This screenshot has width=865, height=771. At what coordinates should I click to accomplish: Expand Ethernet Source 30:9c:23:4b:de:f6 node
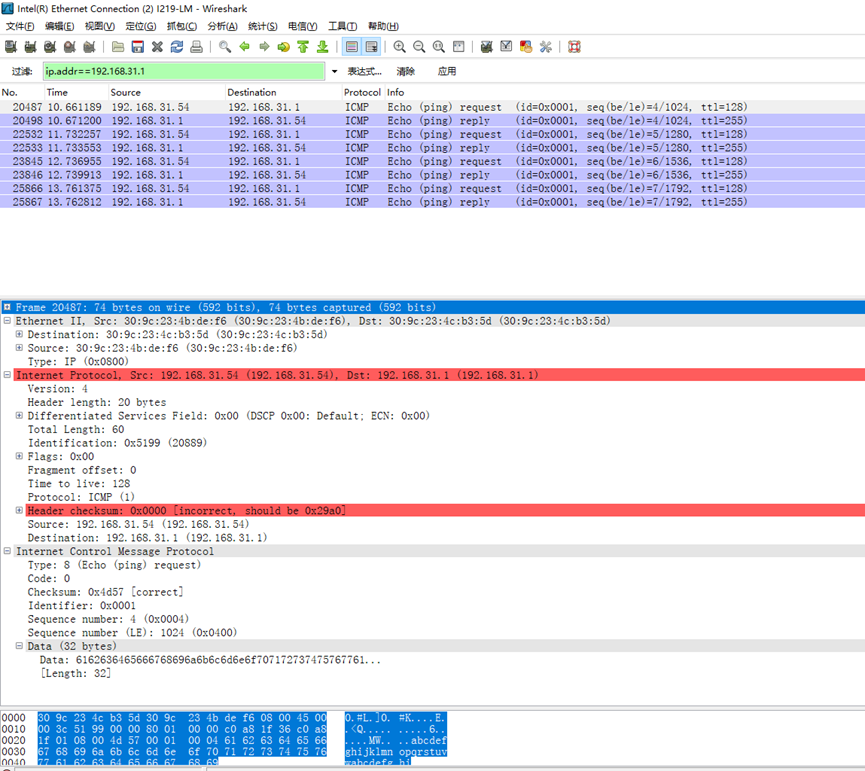[19, 347]
